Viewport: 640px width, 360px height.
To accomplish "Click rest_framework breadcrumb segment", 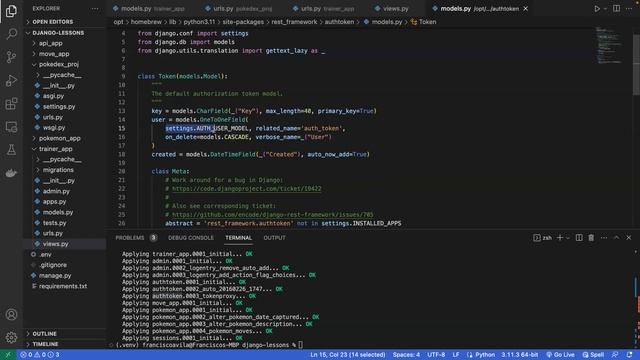I will pyautogui.click(x=294, y=22).
